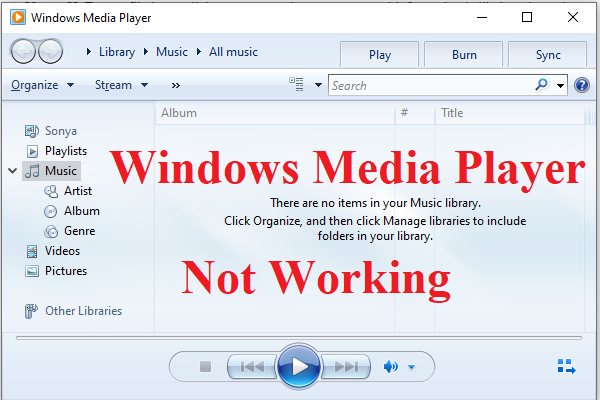Viewport: 600px width, 400px height.
Task: Click the View options icon
Action: coord(296,85)
